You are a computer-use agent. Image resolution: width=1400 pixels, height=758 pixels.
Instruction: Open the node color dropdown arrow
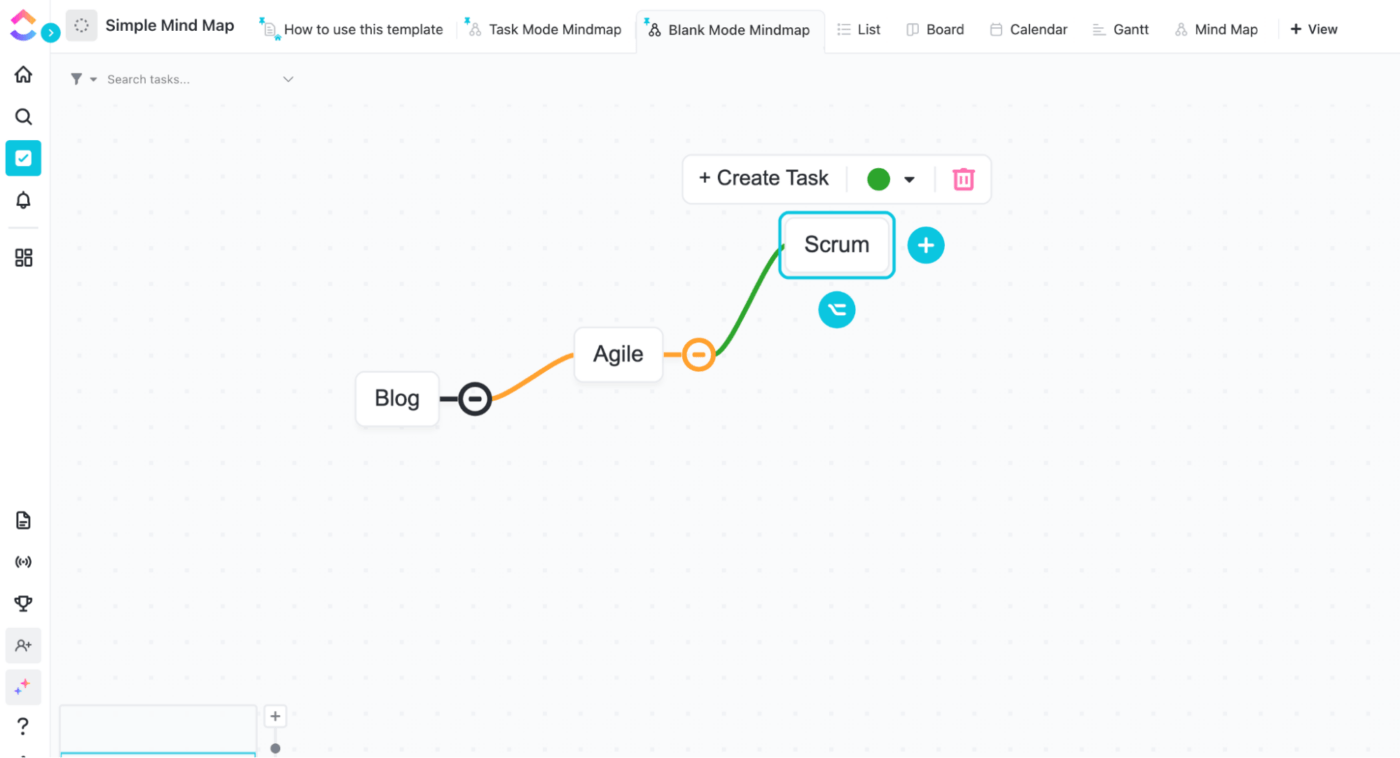click(x=910, y=180)
